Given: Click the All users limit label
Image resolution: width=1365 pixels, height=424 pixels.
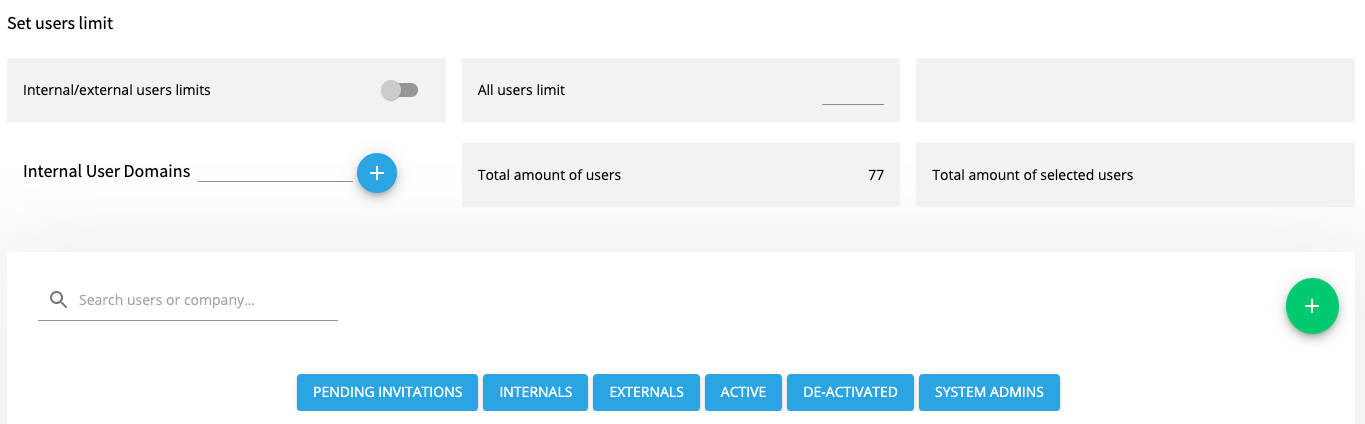Looking at the screenshot, I should 521,90.
